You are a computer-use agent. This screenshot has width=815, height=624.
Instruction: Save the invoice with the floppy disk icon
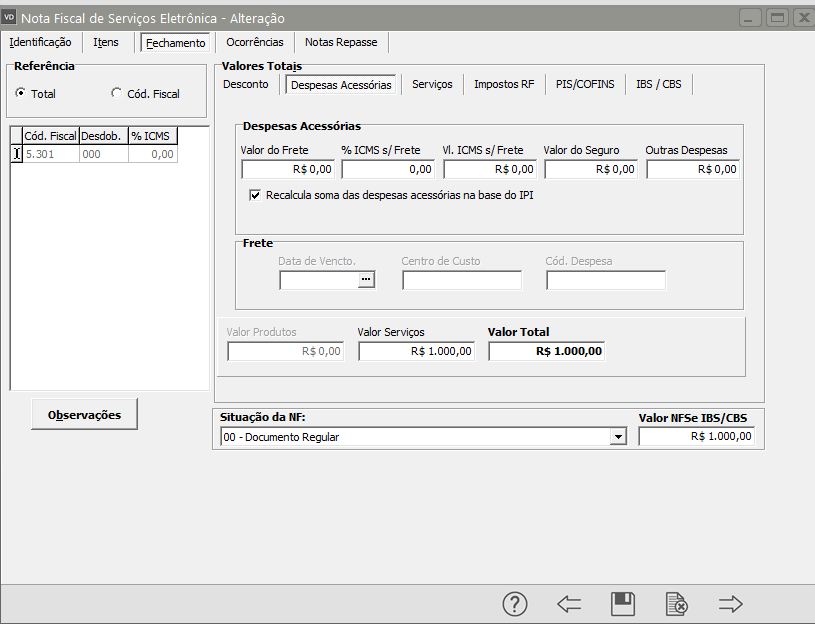(x=623, y=603)
